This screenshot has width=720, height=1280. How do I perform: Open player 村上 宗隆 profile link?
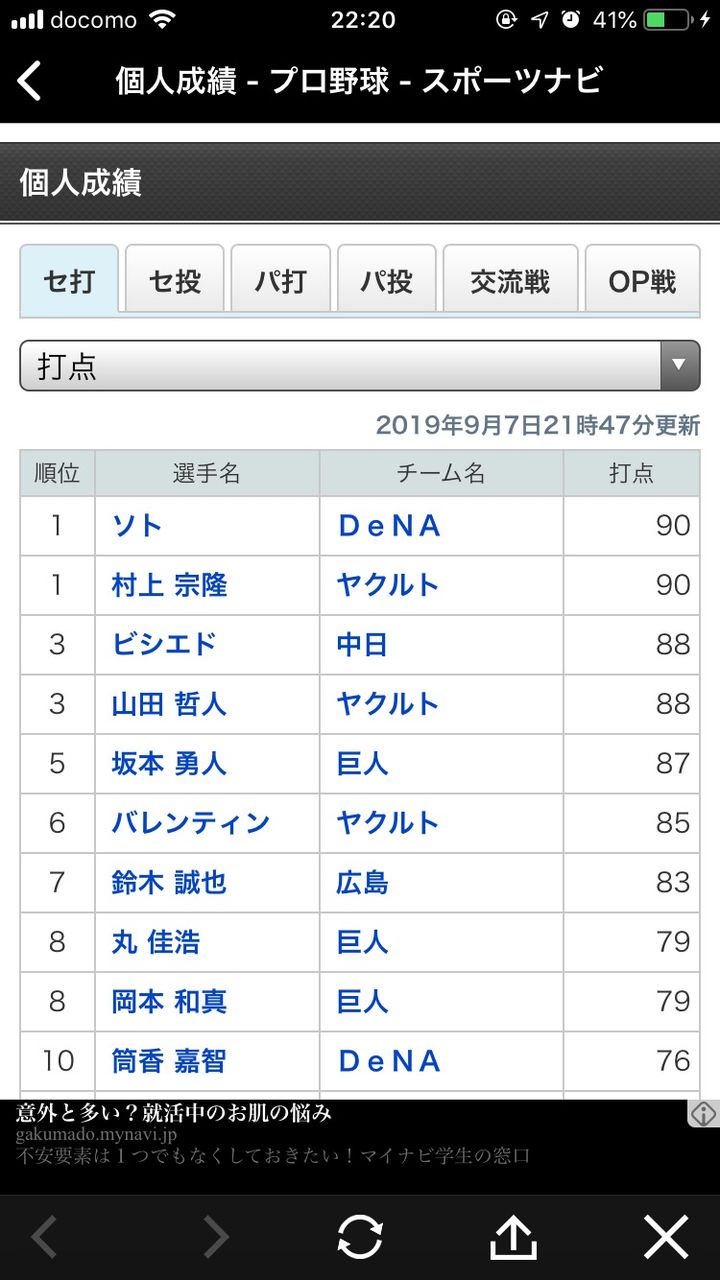click(x=170, y=585)
